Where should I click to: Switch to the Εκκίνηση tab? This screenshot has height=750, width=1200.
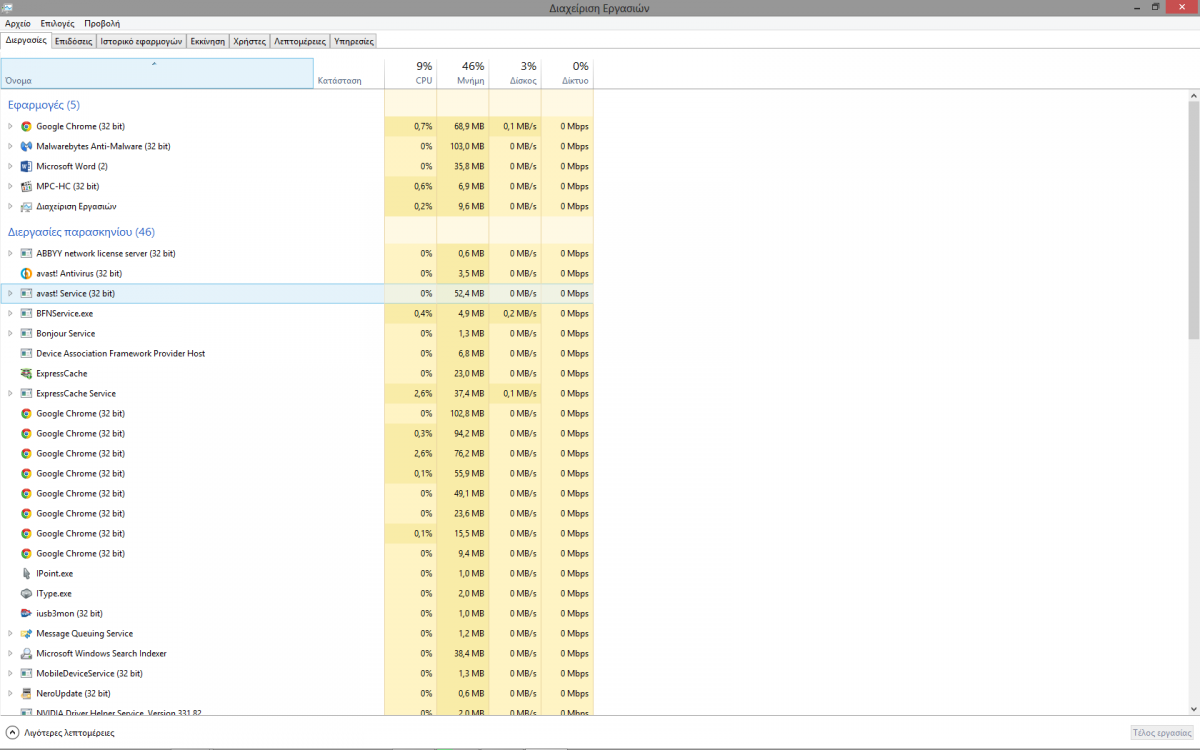point(208,42)
